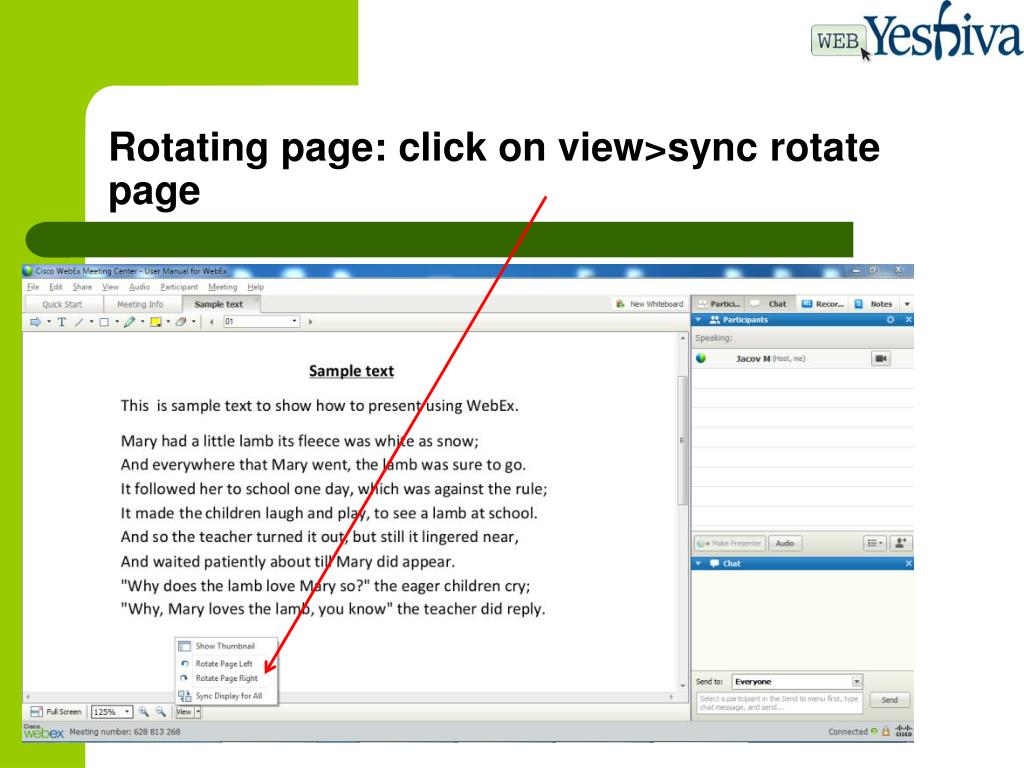Open the yellow annotation color swatch
1024x768 pixels.
coord(155,321)
